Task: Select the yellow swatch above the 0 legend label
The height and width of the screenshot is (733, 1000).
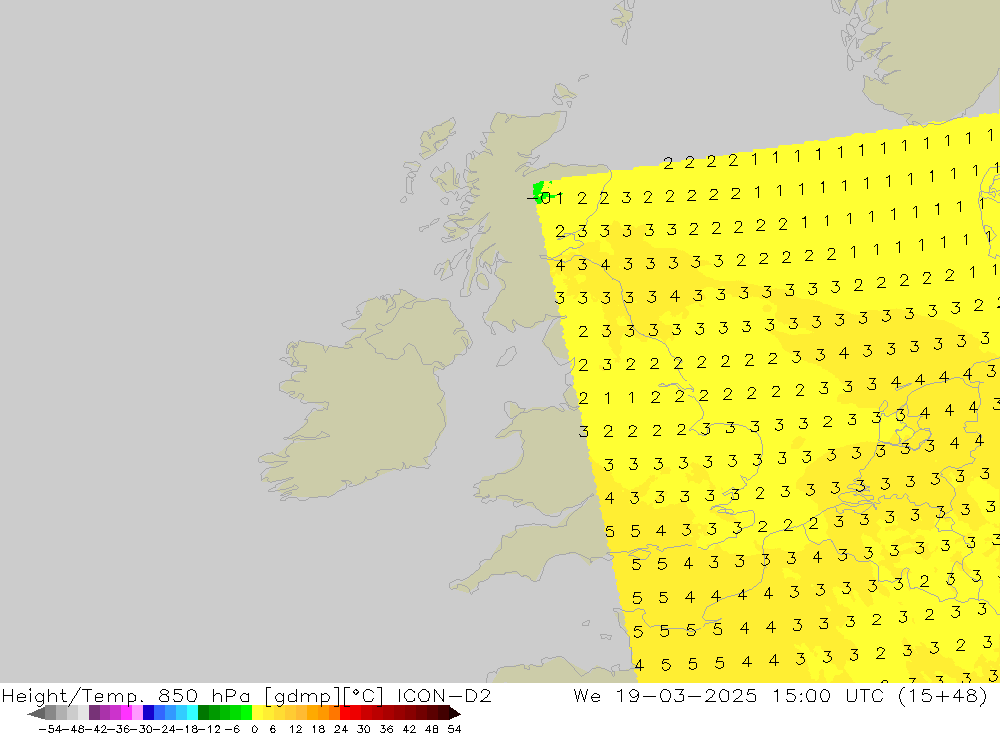Action: click(x=257, y=713)
